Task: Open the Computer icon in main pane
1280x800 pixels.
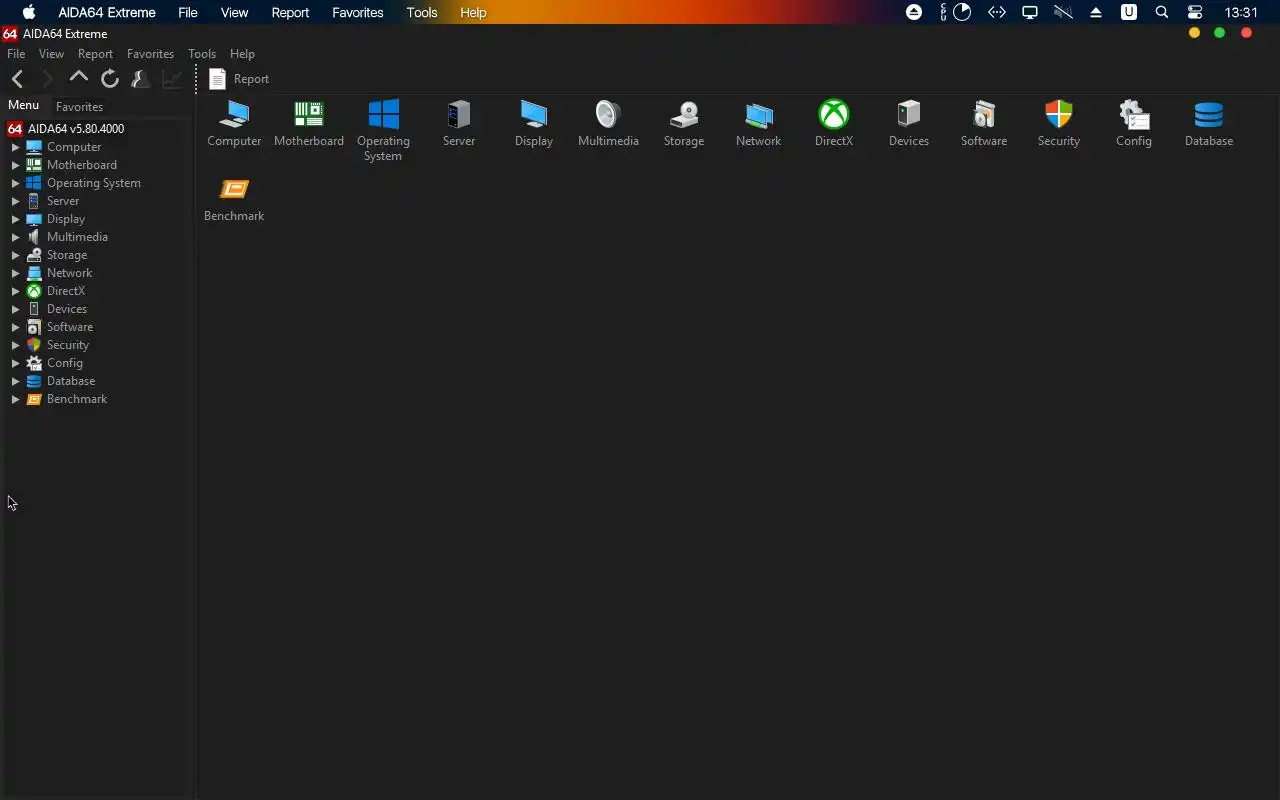Action: click(234, 115)
